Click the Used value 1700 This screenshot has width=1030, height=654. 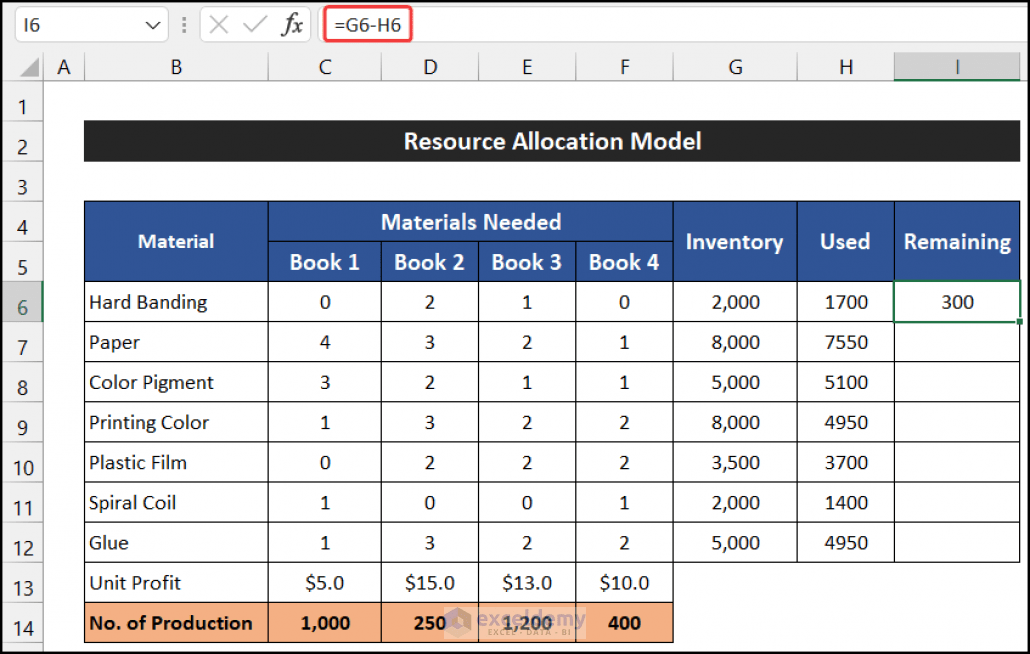click(845, 302)
